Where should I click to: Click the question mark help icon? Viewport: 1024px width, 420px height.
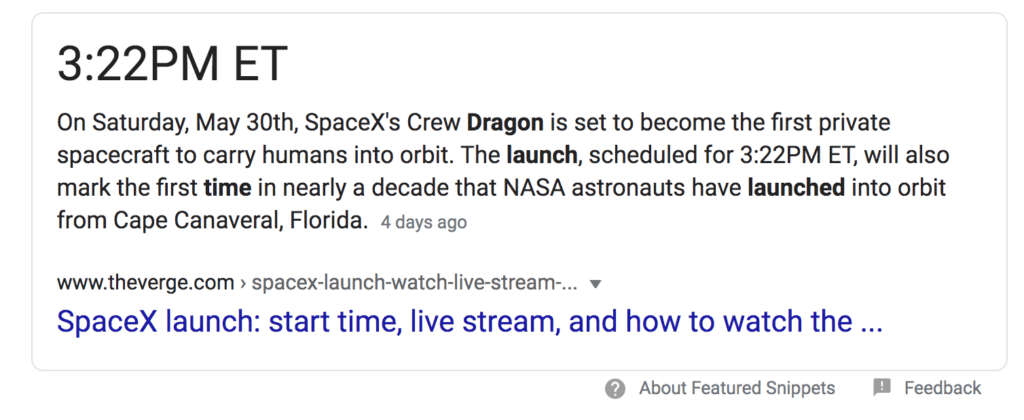(x=615, y=388)
